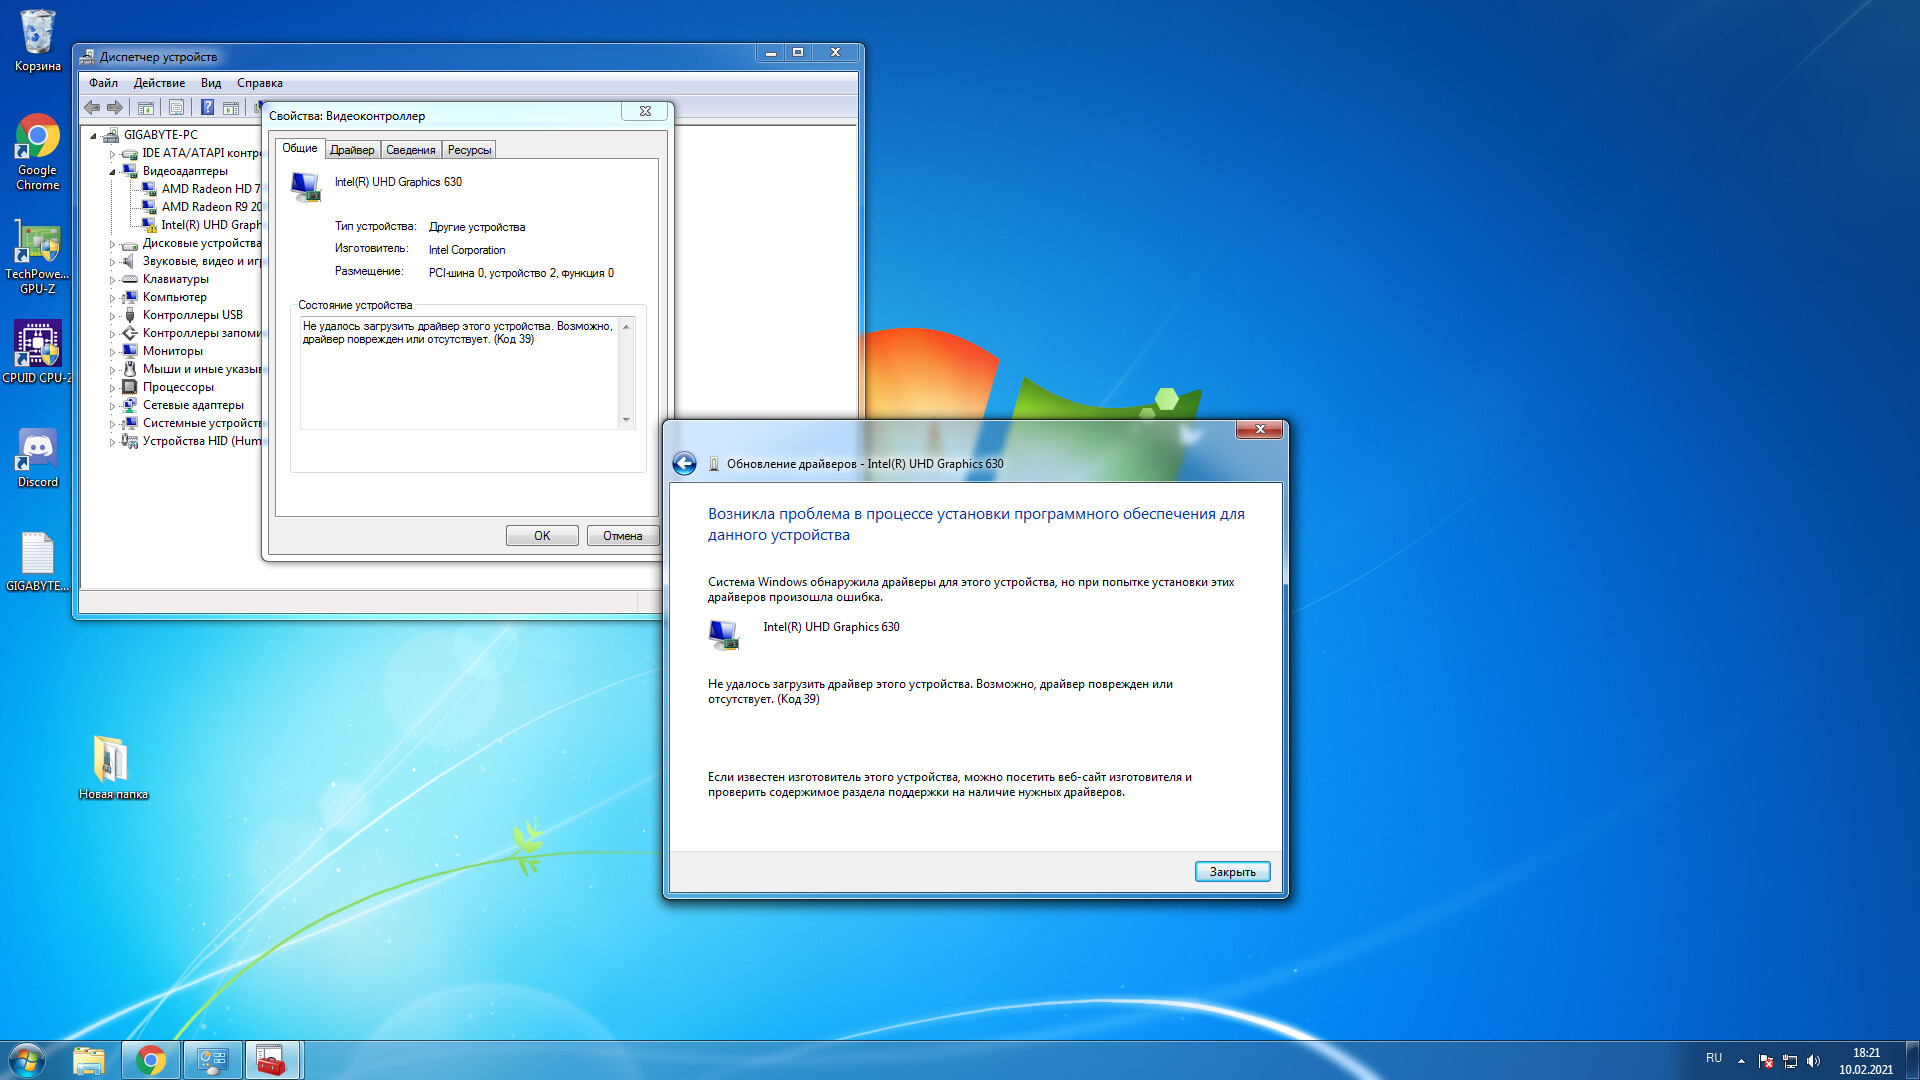Click OK in Видеоконтроллер properties
This screenshot has width=1920, height=1080.
(542, 536)
